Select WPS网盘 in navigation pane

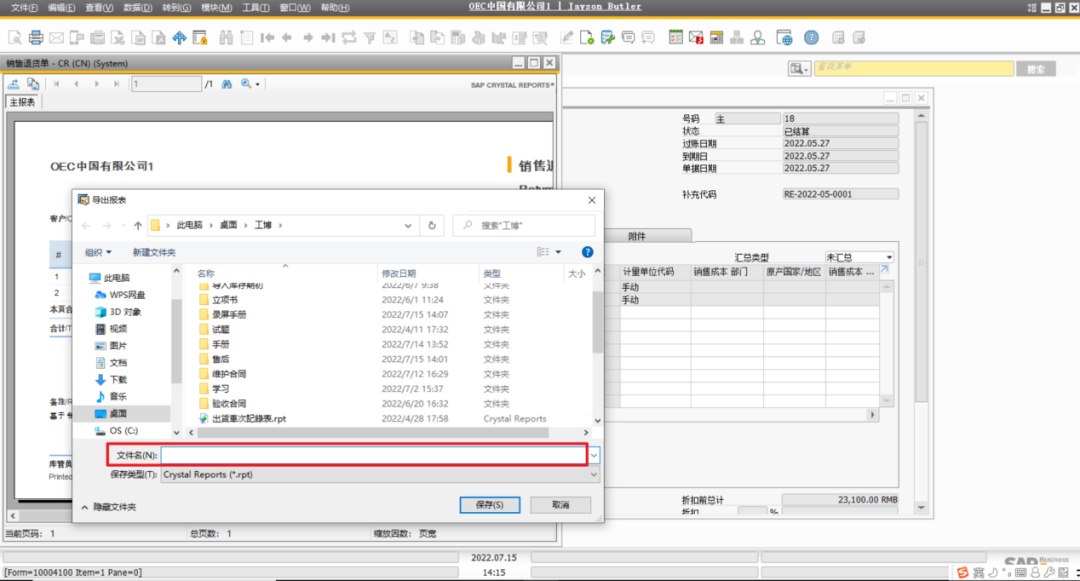tap(127, 295)
